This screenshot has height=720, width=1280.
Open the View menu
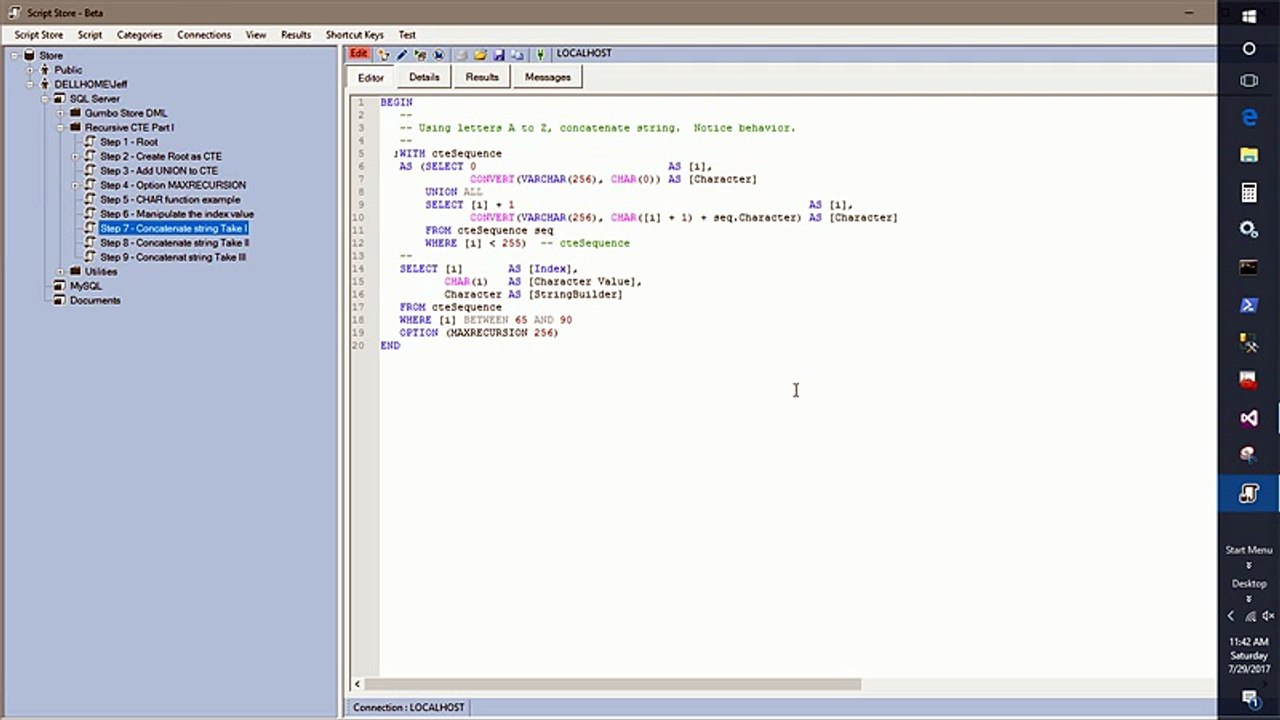256,35
